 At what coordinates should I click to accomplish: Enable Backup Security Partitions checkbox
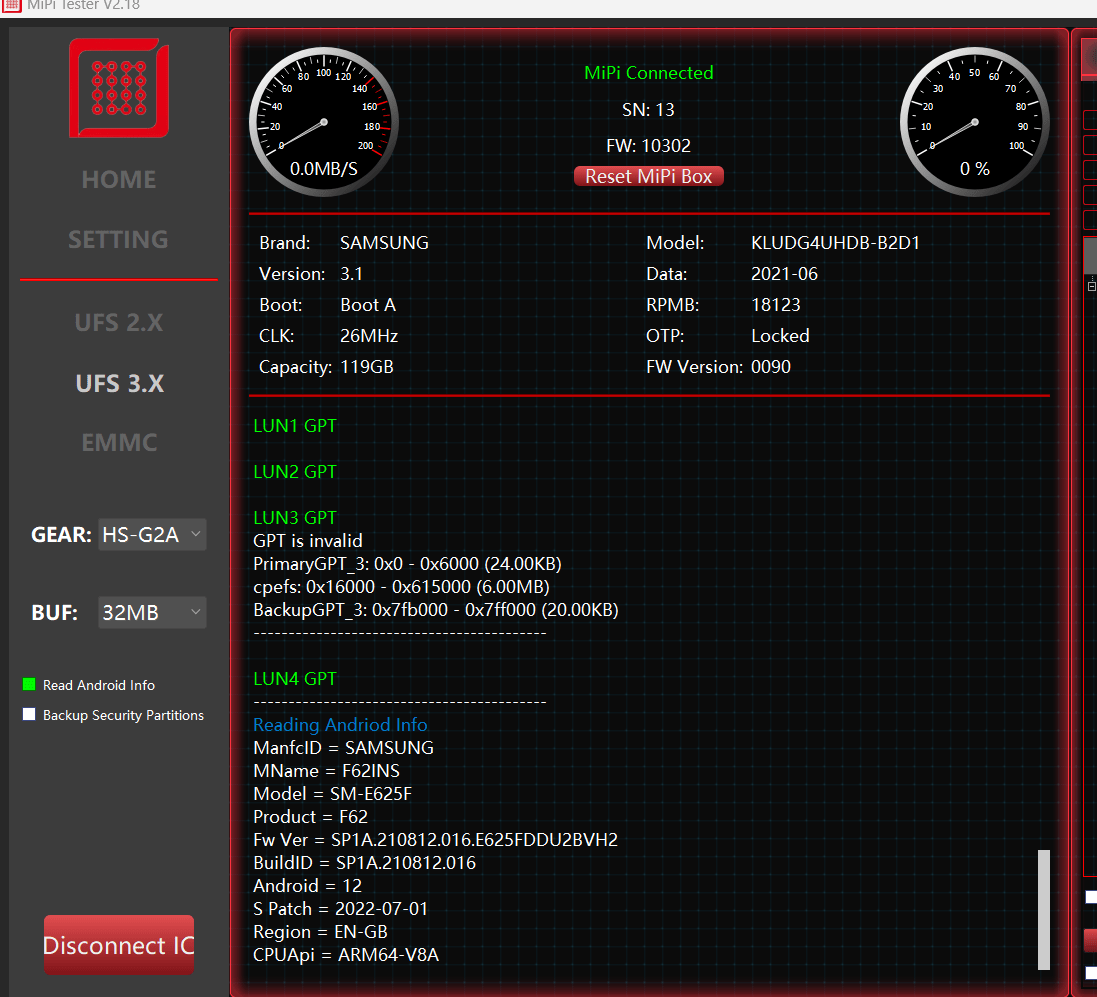[x=29, y=714]
